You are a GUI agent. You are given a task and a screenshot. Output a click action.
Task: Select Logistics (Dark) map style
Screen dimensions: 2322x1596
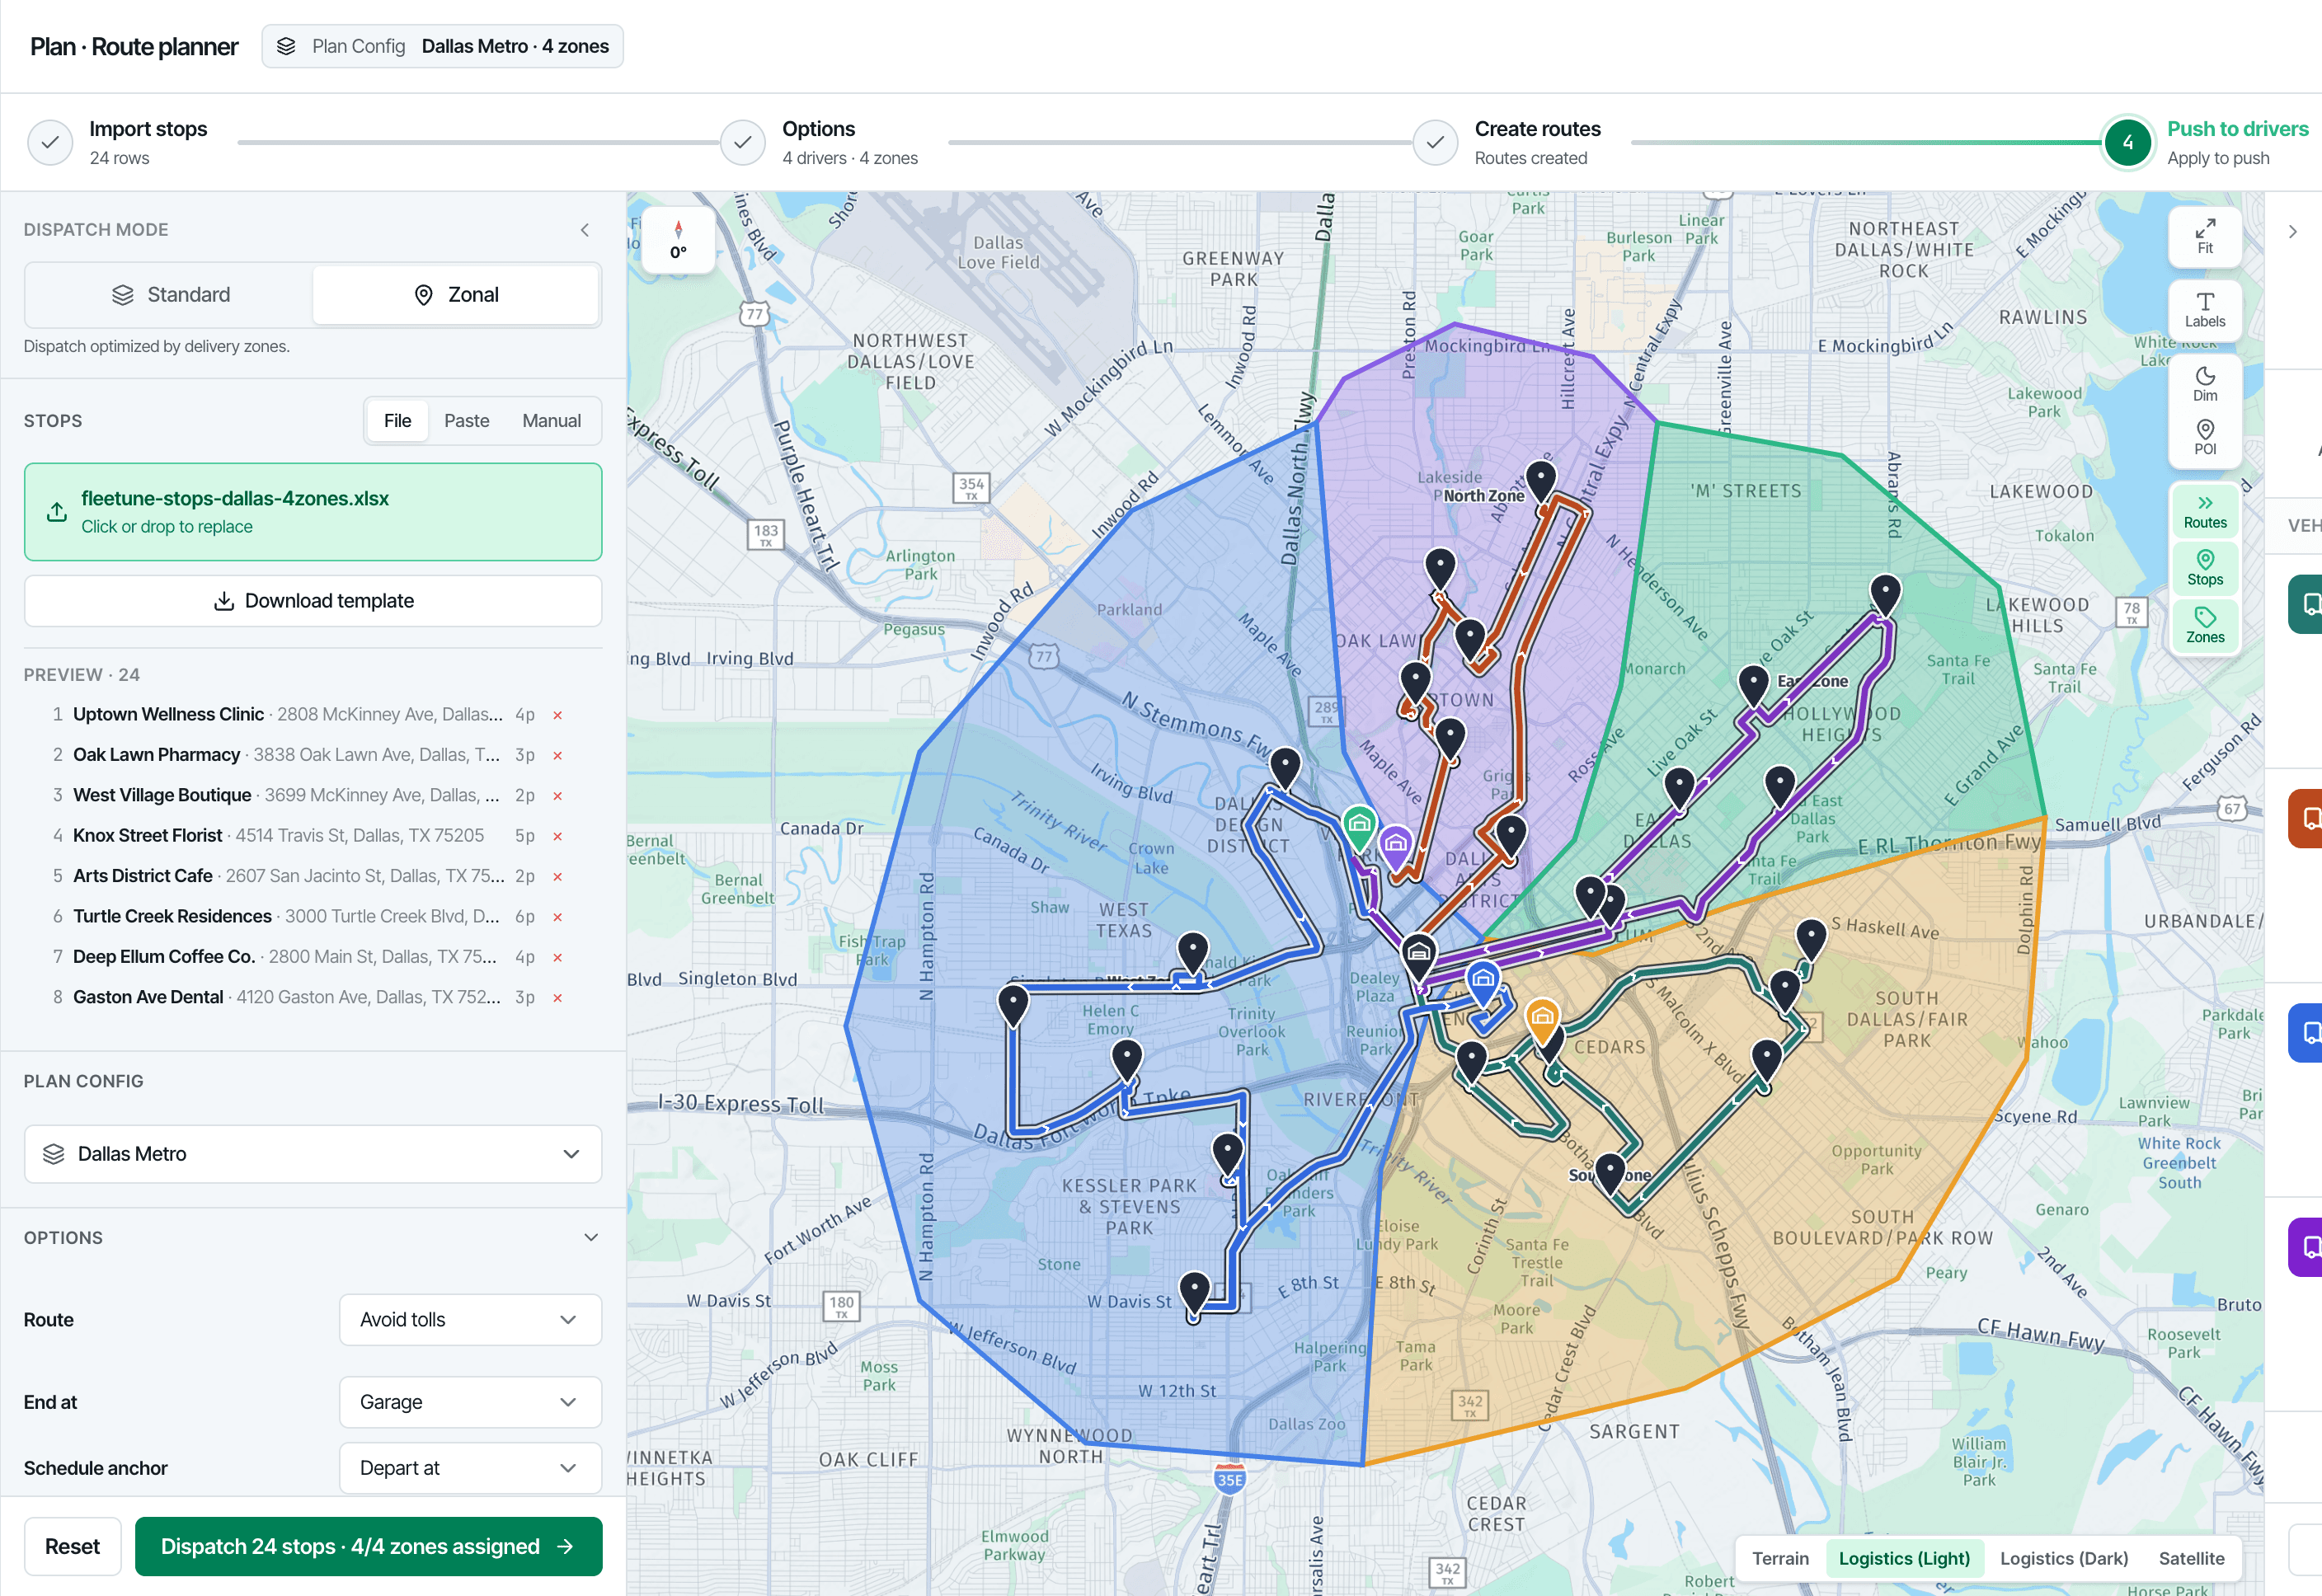[x=2063, y=1558]
